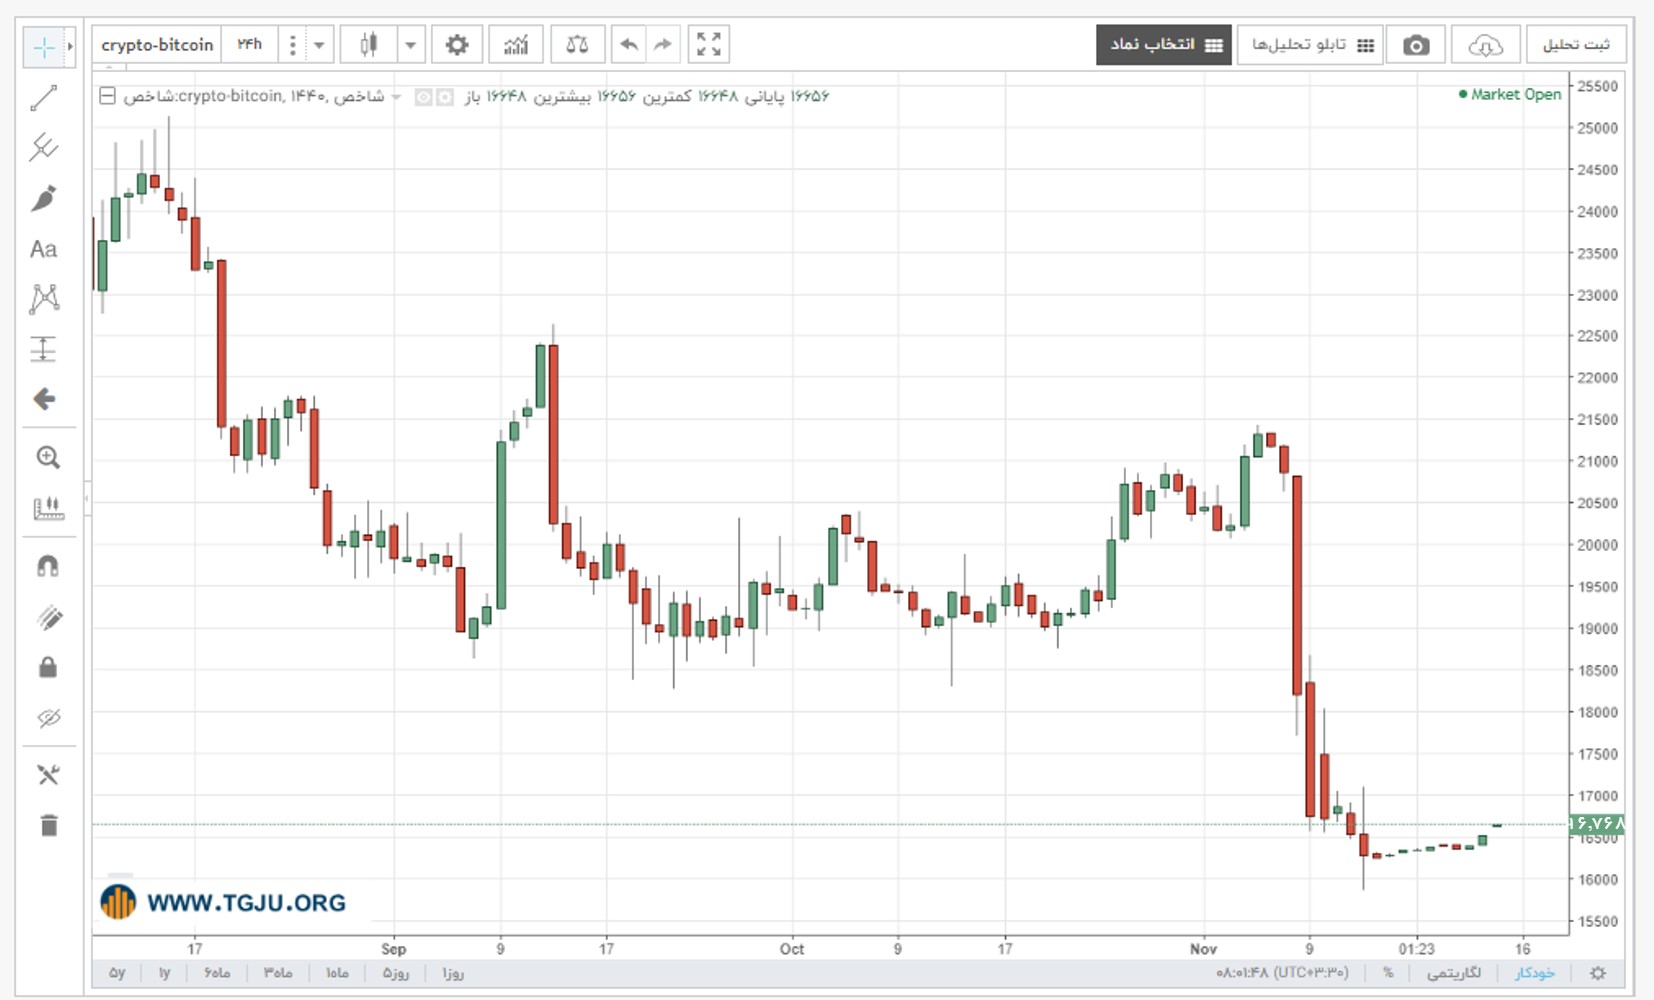Open the indicators chart icon

pyautogui.click(x=516, y=45)
